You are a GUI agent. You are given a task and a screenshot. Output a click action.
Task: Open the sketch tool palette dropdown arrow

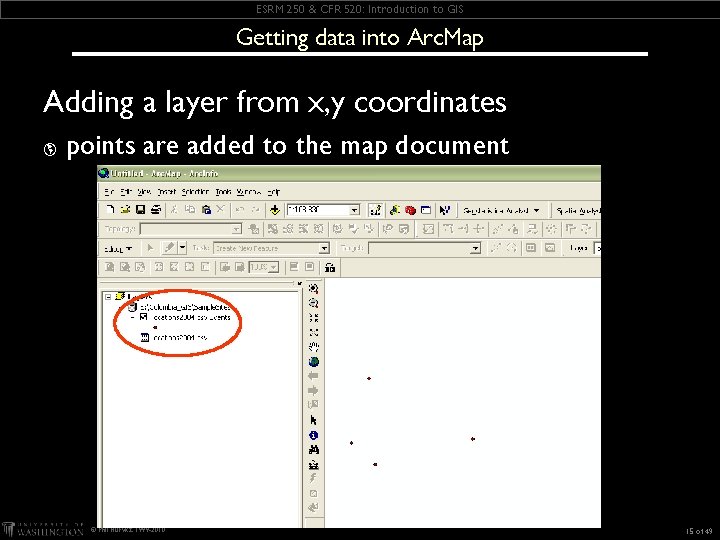click(x=182, y=248)
